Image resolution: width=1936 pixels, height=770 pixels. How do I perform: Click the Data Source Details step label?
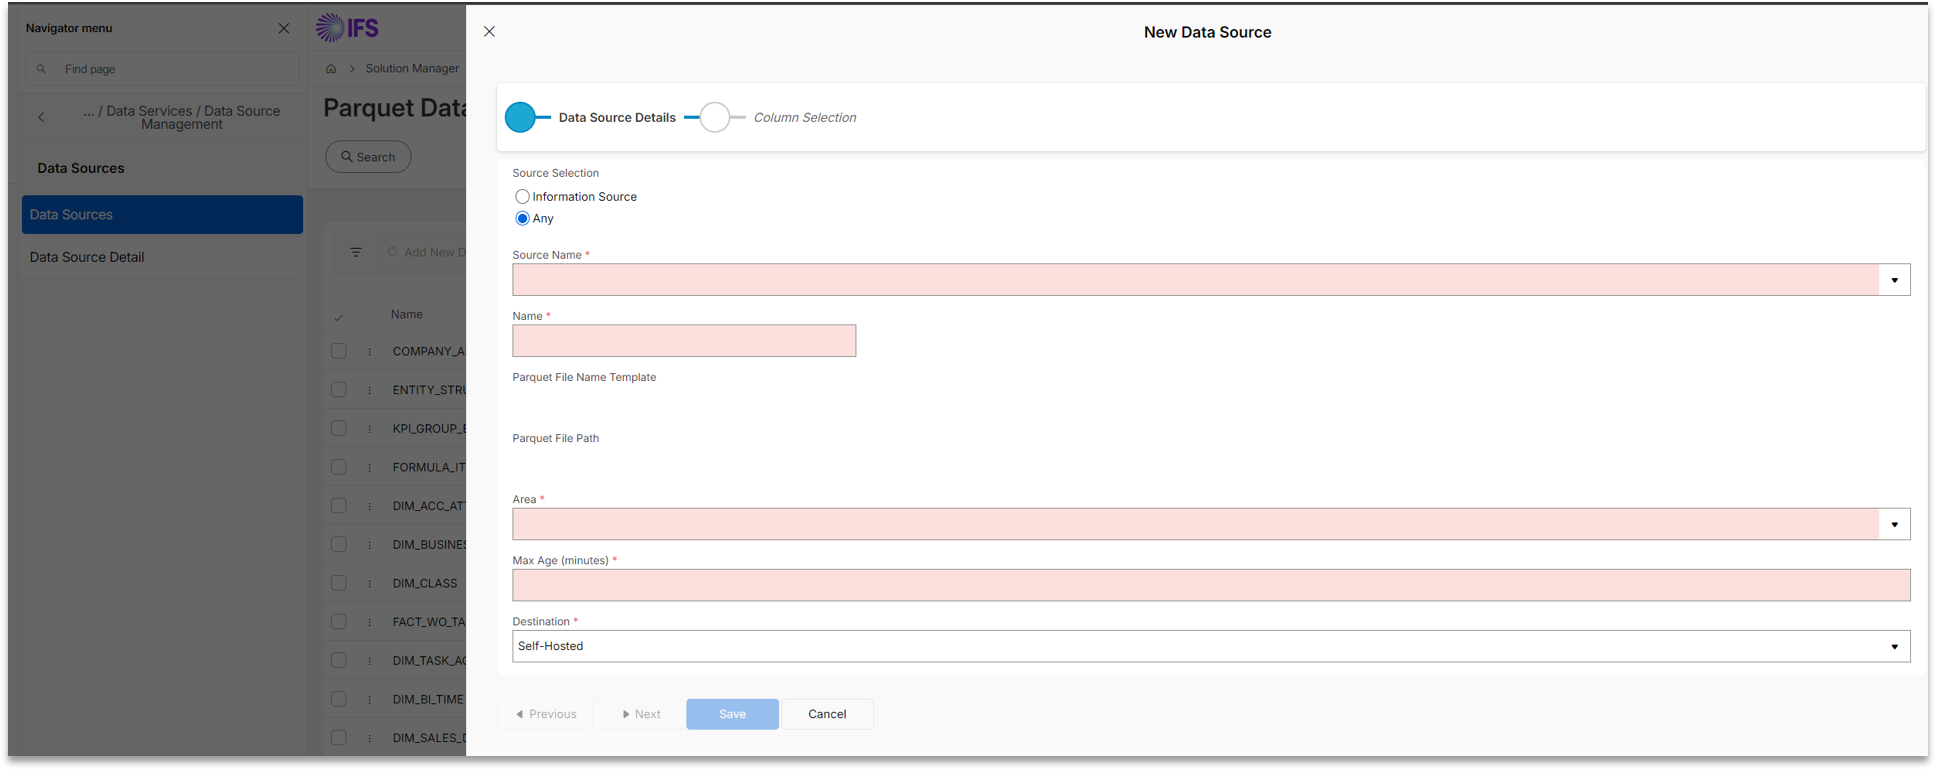coord(617,117)
